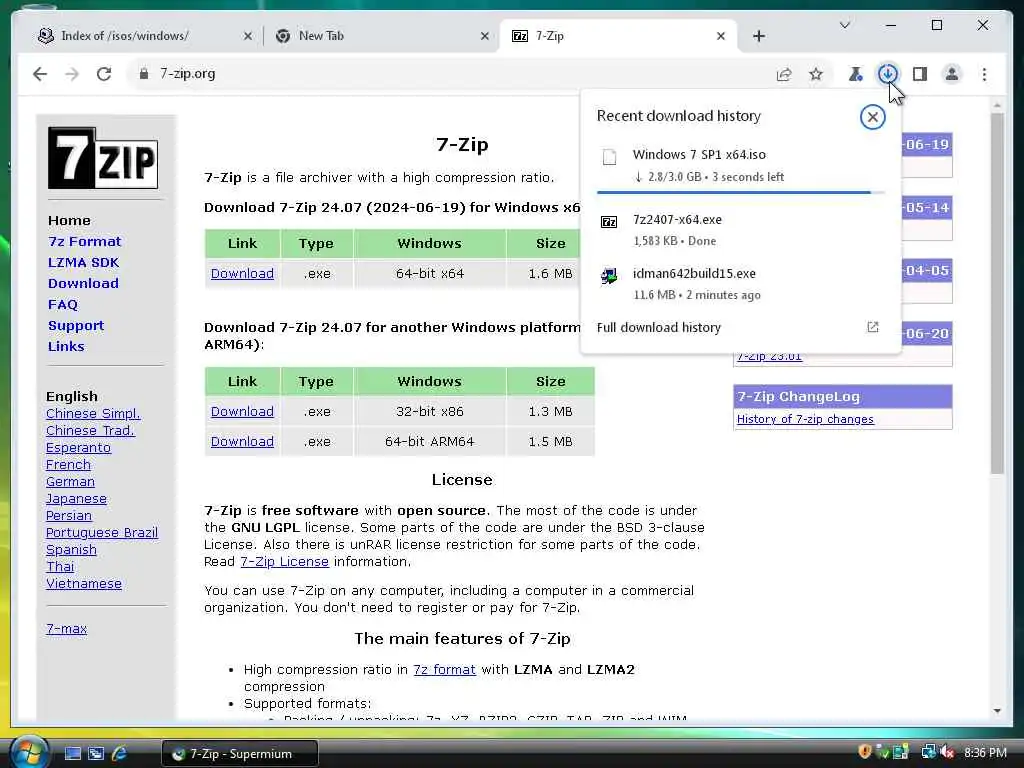Viewport: 1024px width, 768px height.
Task: Open a new tab with plus button
Action: [758, 36]
